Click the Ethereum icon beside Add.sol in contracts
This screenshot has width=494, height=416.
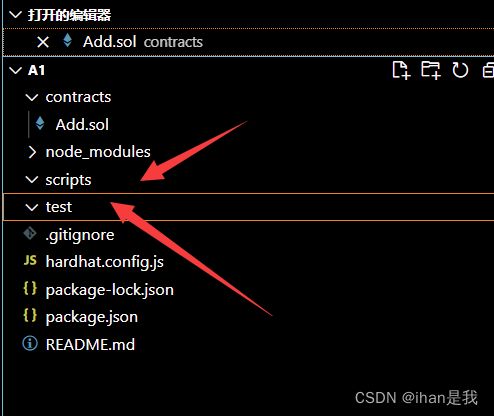pos(40,124)
